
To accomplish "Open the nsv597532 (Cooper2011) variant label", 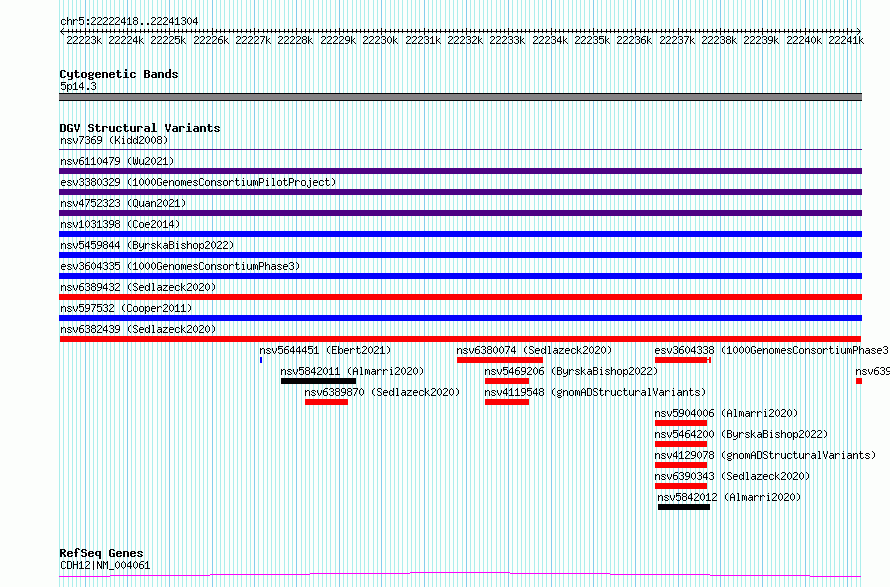I will (126, 308).
